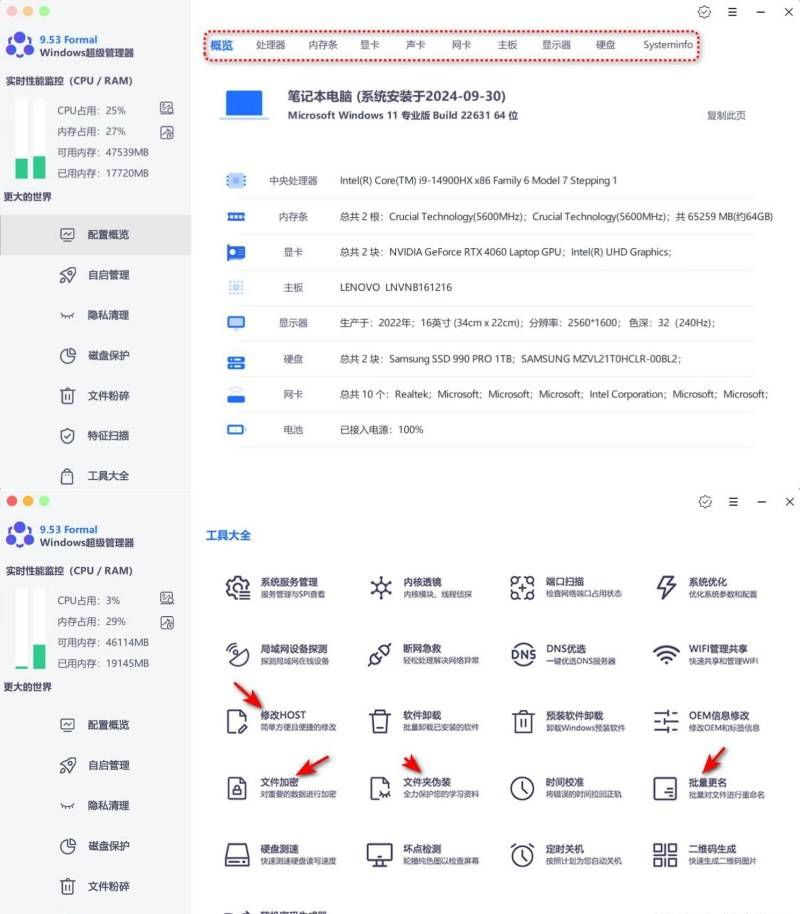Open the 文件加密 lock icon tool
Viewport: 800px width, 914px height.
[x=238, y=788]
